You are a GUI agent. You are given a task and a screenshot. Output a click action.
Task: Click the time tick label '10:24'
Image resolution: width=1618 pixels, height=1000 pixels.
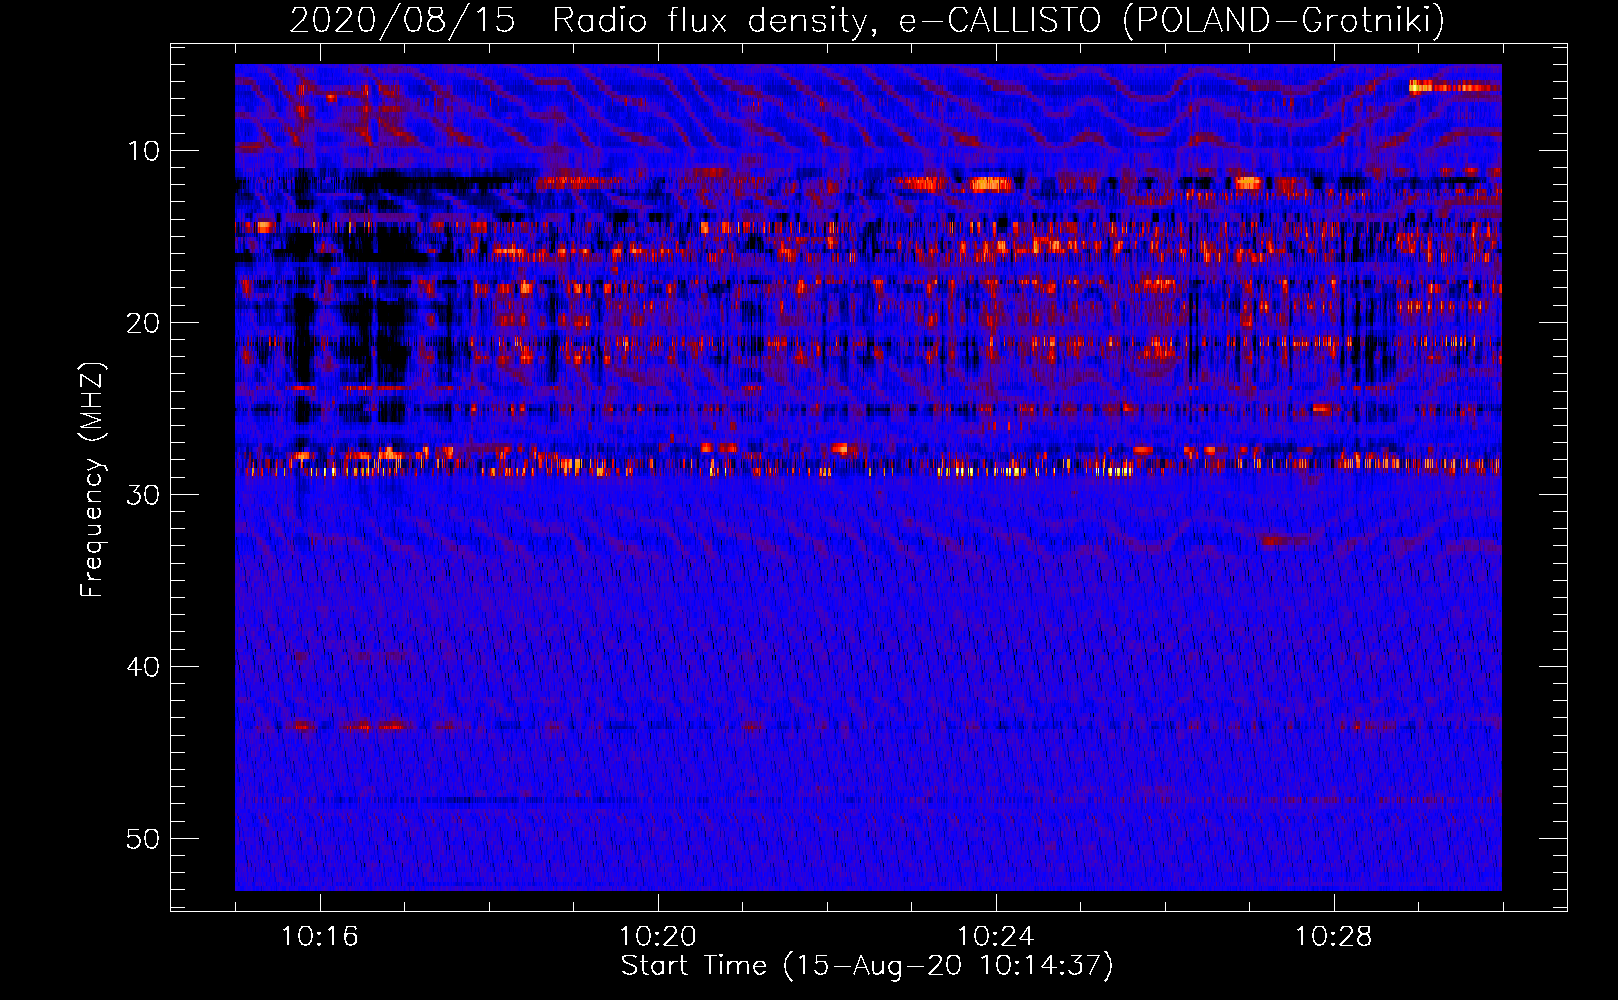click(x=996, y=936)
